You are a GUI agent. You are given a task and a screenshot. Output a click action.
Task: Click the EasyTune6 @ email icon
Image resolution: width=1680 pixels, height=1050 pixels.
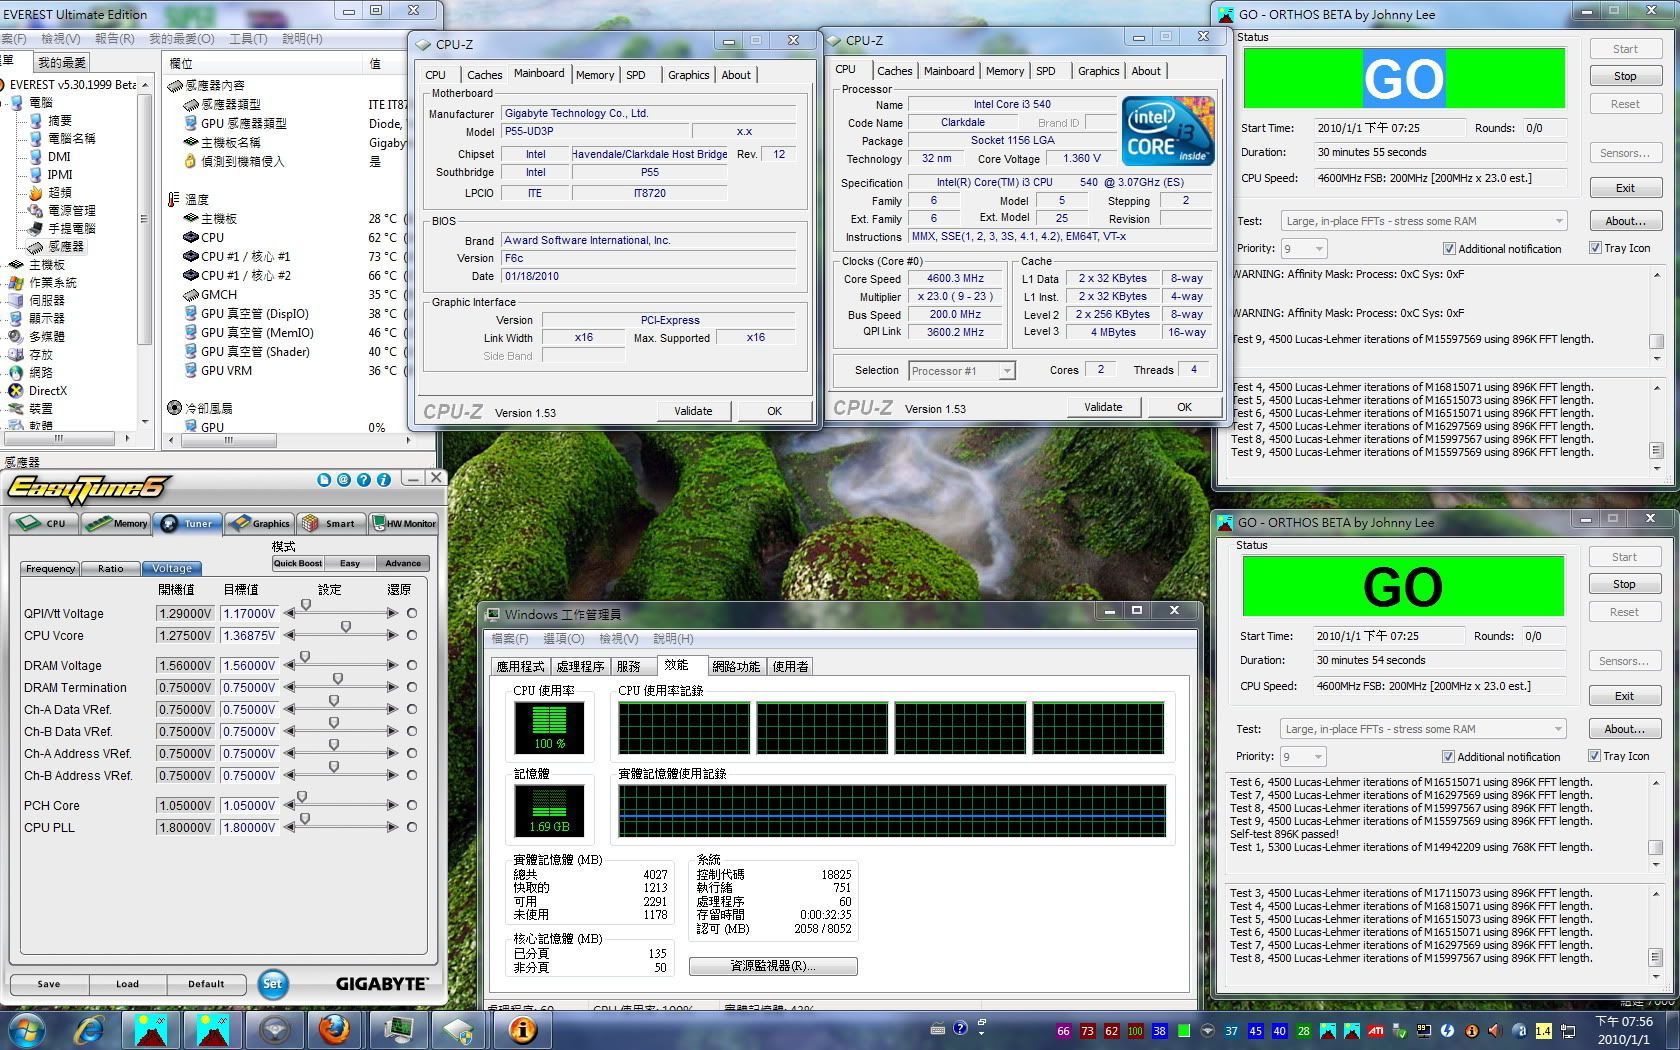tap(344, 480)
